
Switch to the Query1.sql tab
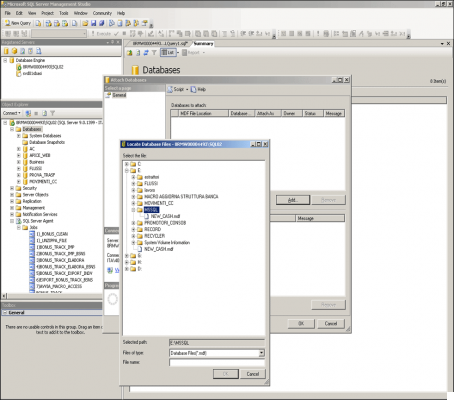(x=160, y=44)
